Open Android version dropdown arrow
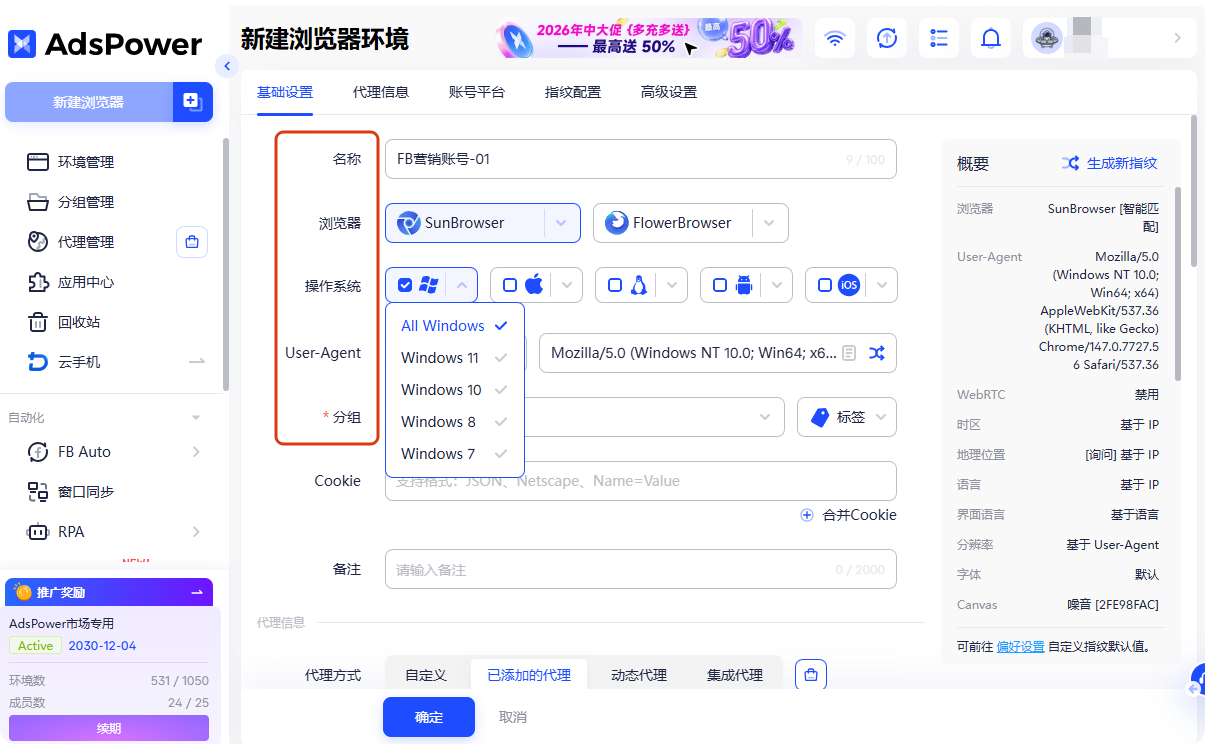Image resolution: width=1205 pixels, height=744 pixels. tap(777, 285)
